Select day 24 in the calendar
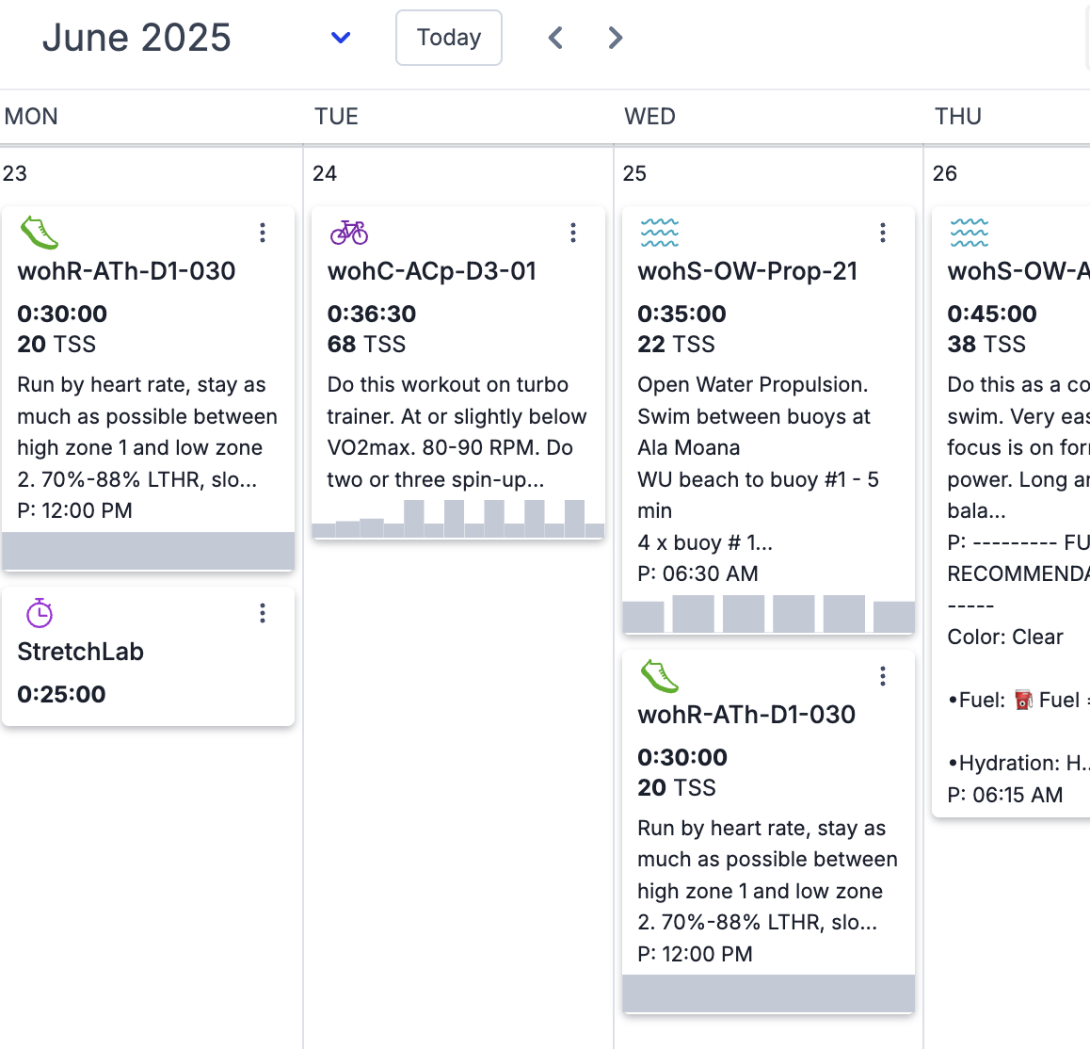Viewport: 1090px width, 1049px height. click(325, 174)
